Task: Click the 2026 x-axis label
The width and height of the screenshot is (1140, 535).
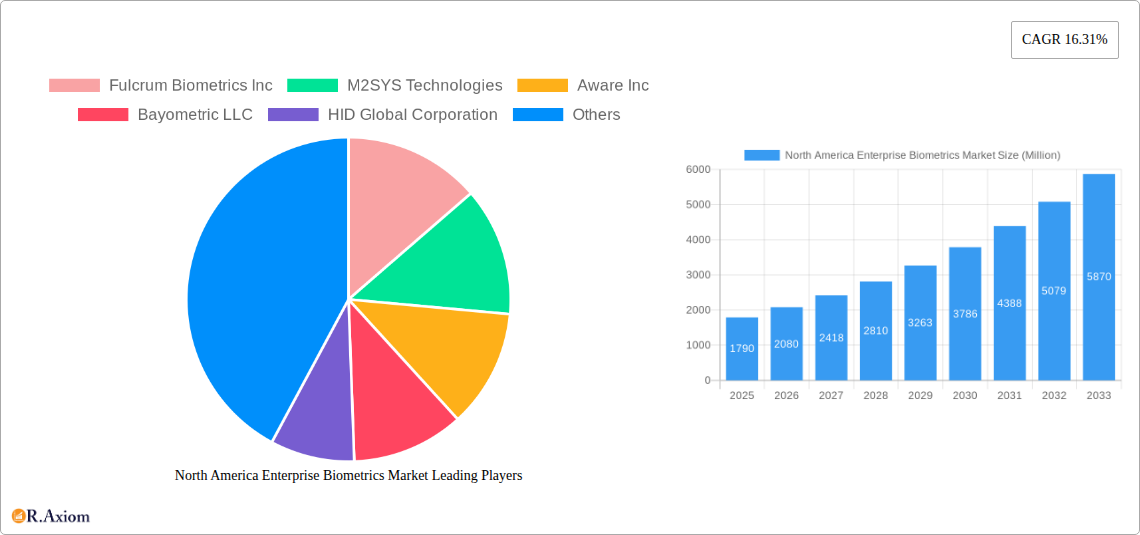Action: click(787, 396)
